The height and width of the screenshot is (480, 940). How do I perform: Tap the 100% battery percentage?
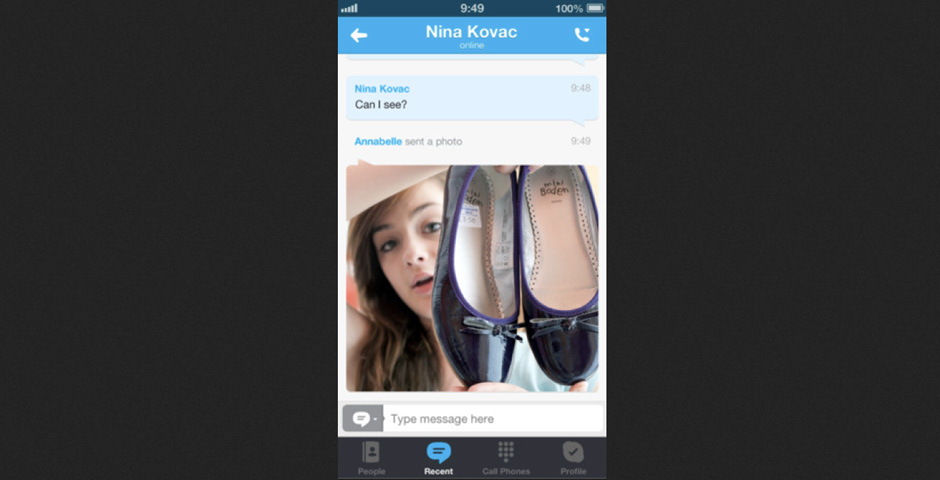(569, 8)
